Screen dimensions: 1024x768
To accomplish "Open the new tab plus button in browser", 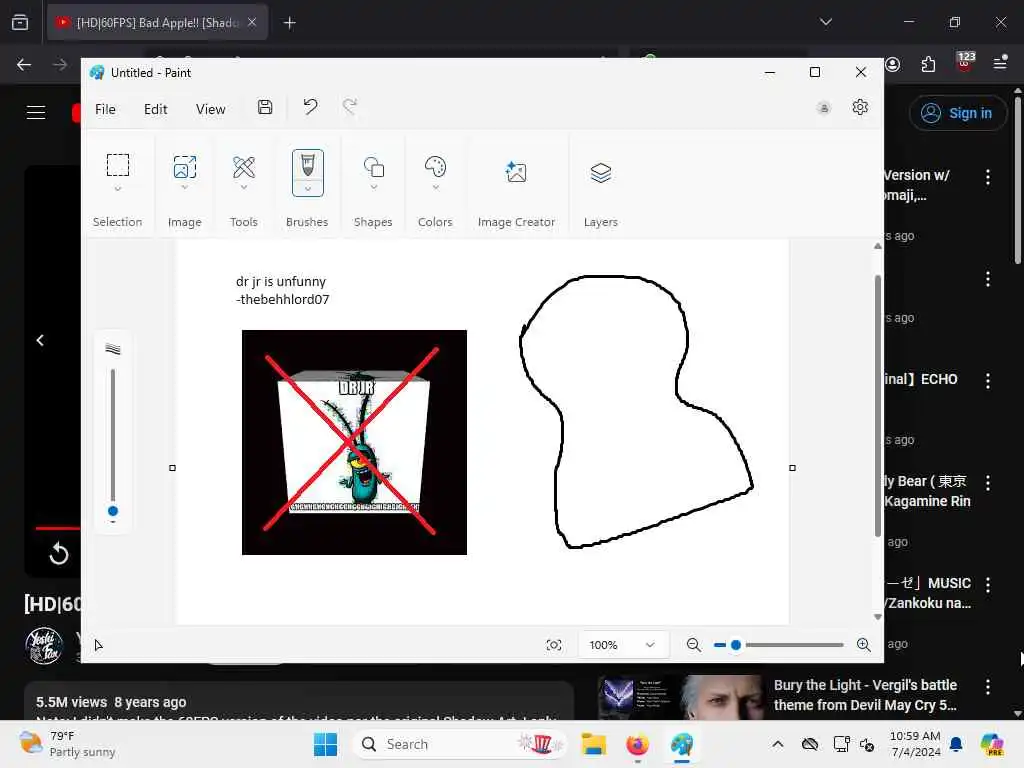I will pyautogui.click(x=289, y=23).
